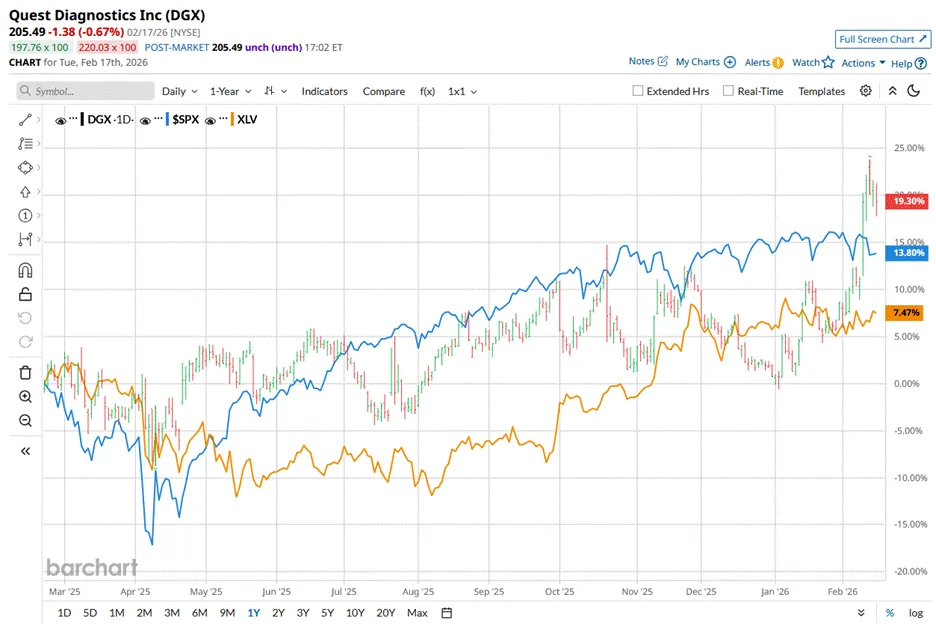Open the Actions dropdown menu
Viewport: 936px width, 624px height.
pyautogui.click(x=863, y=63)
